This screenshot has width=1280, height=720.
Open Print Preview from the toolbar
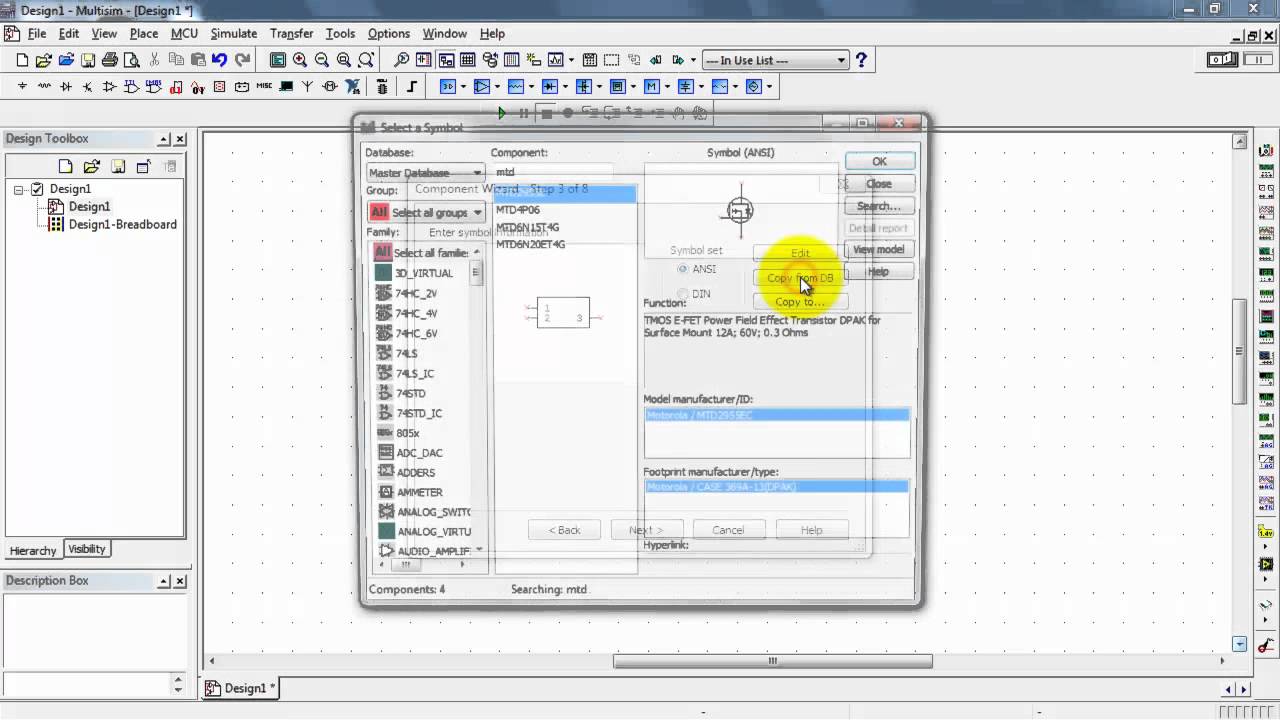[131, 60]
